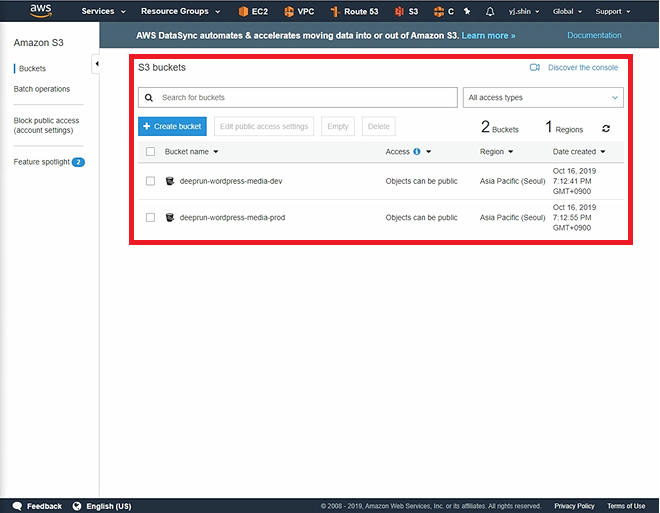Sort by Region column
The width and height of the screenshot is (660, 513).
[497, 152]
